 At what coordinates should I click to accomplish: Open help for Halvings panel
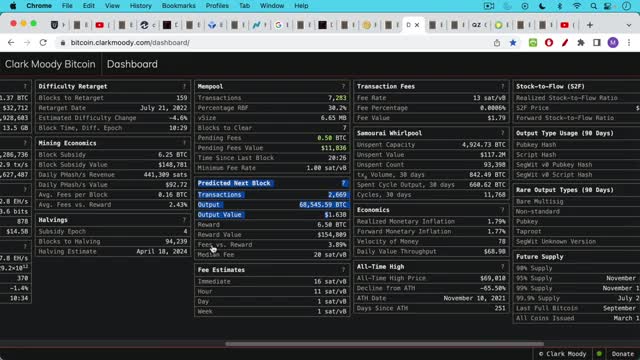pos(184,220)
